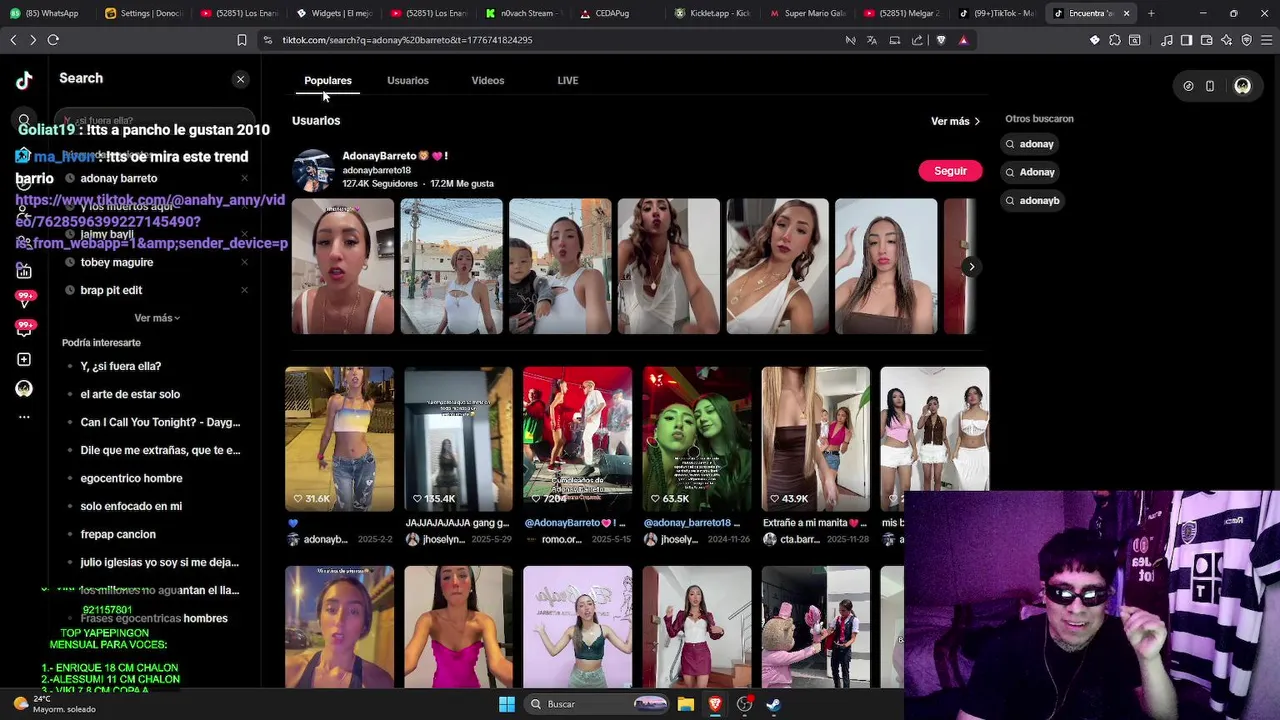Select recent search 'tobey maguire'
The height and width of the screenshot is (720, 1280).
click(x=117, y=262)
